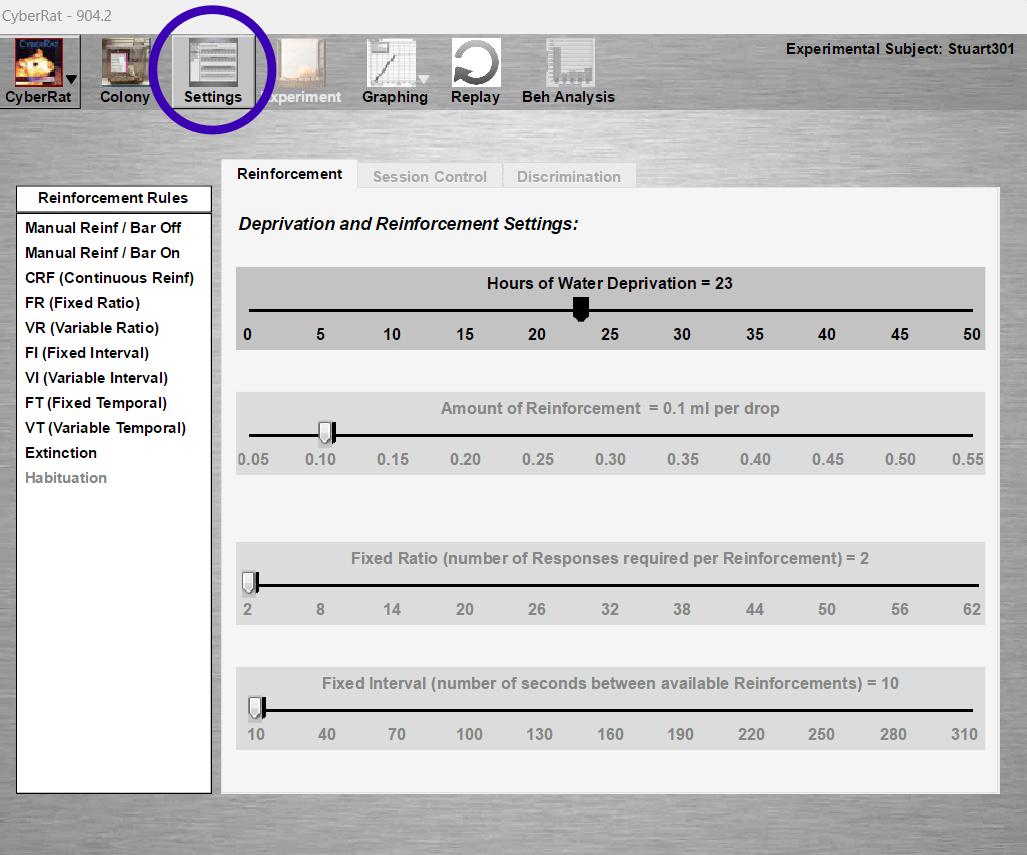
Task: Select FI (Fixed Interval) rule
Action: 87,352
